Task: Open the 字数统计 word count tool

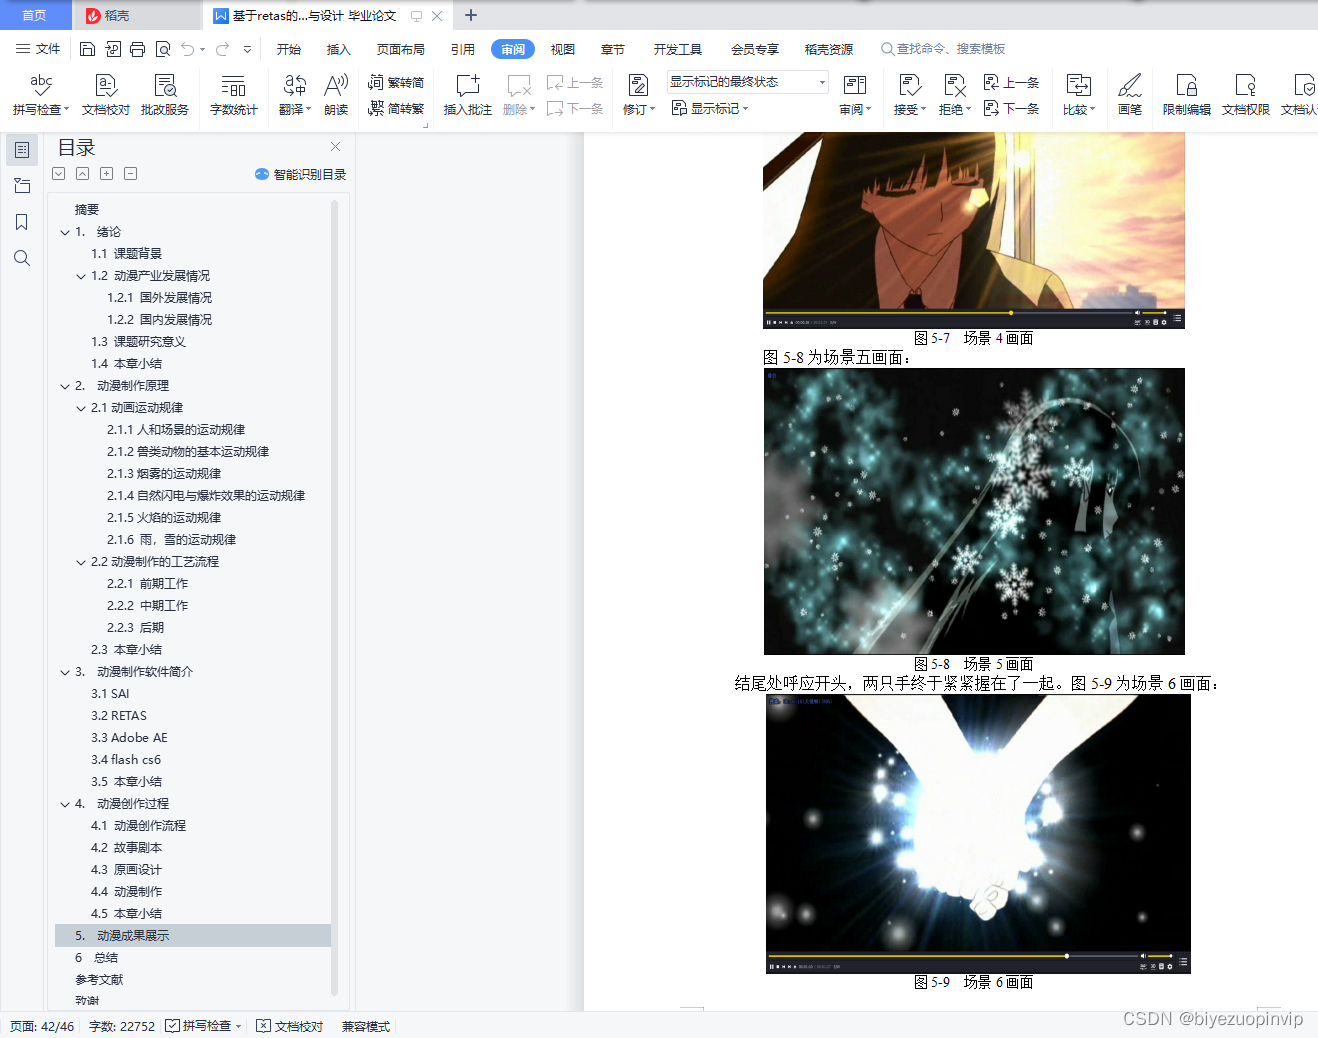Action: [234, 95]
